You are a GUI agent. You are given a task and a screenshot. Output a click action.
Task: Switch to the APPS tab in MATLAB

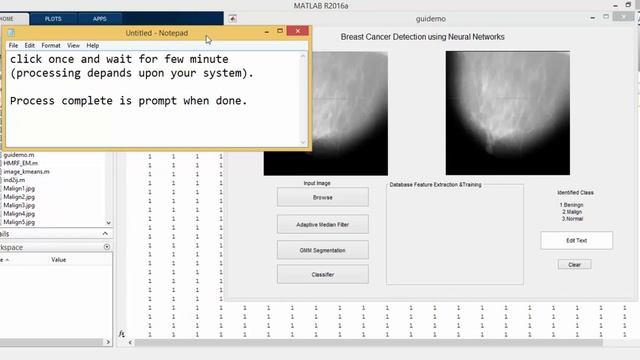coord(100,19)
